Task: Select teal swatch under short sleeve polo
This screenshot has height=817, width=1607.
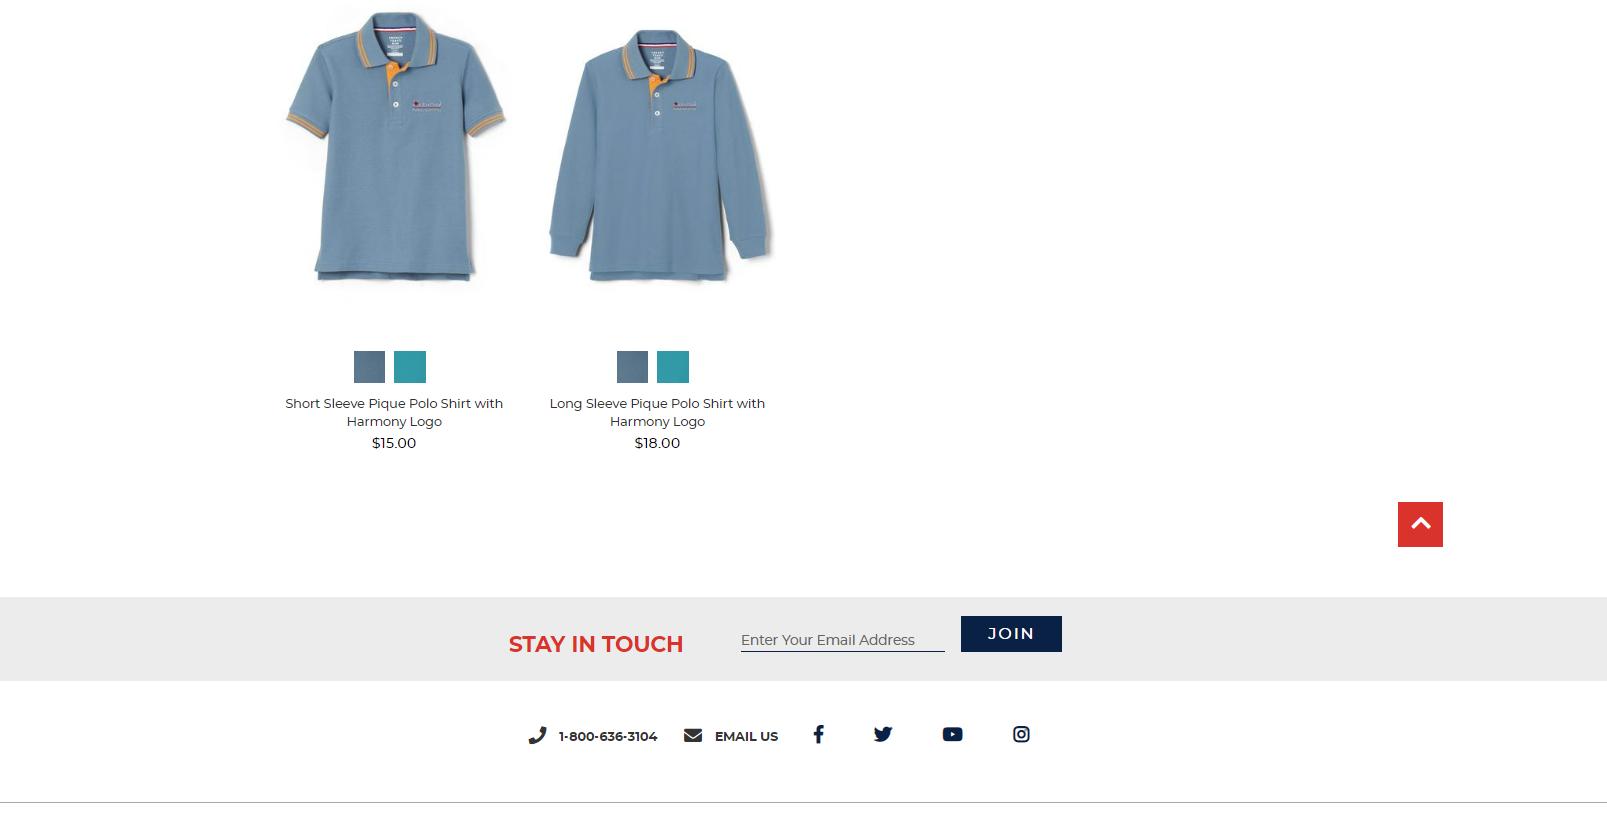Action: click(x=410, y=367)
